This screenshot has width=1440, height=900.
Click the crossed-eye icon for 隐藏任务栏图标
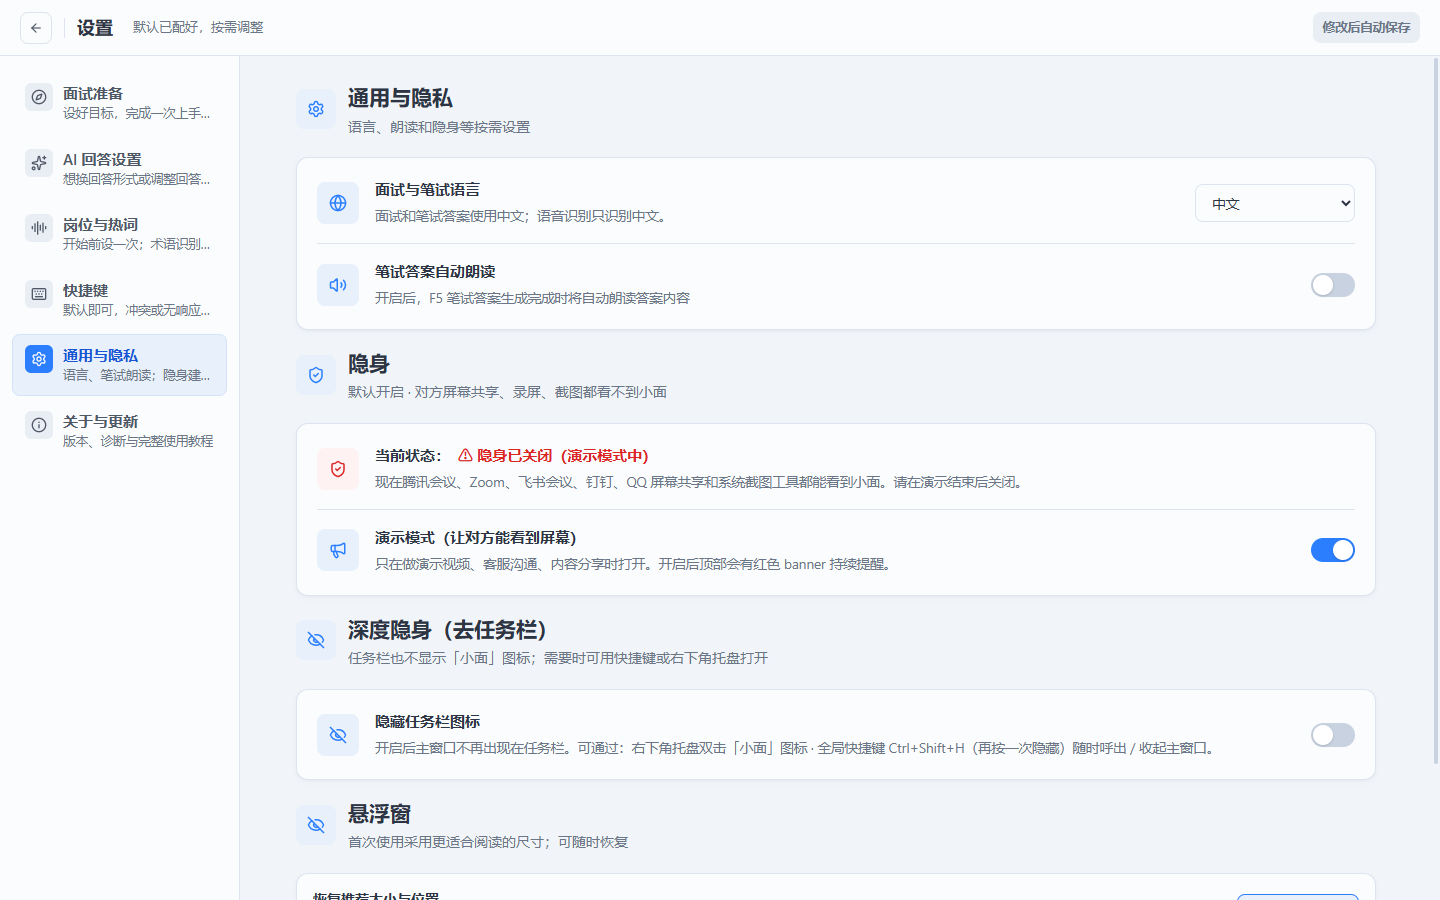tap(338, 735)
